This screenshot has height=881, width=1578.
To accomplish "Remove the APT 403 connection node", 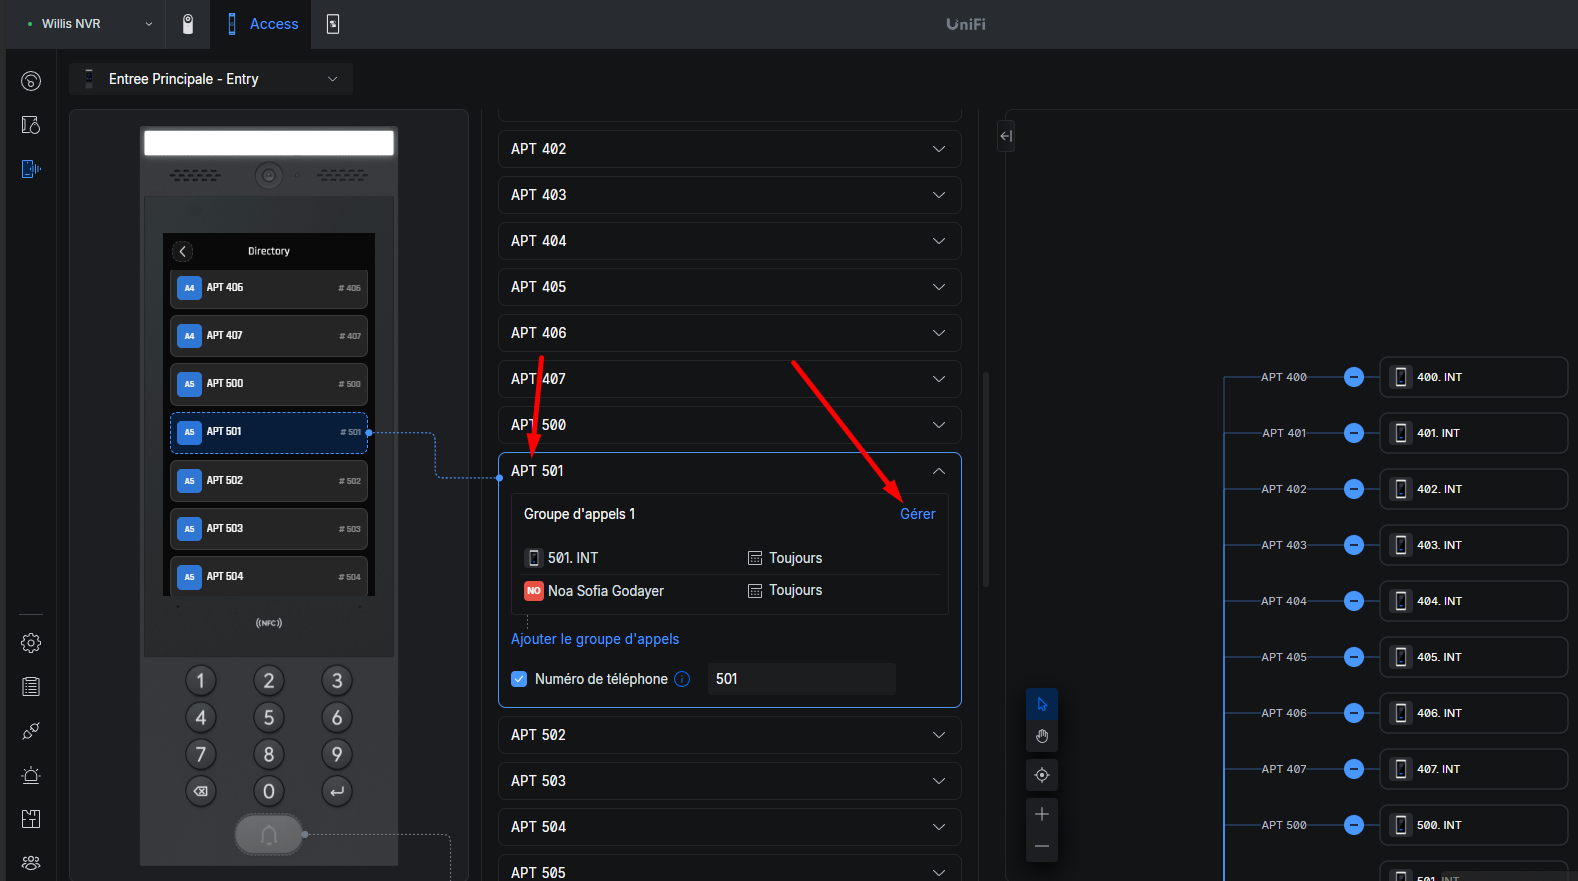I will (1354, 545).
